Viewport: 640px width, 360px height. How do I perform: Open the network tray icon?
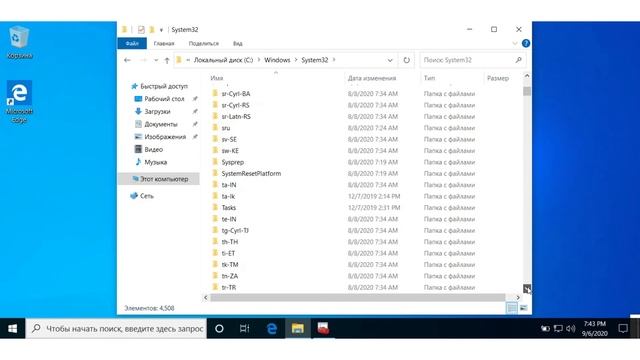click(558, 329)
